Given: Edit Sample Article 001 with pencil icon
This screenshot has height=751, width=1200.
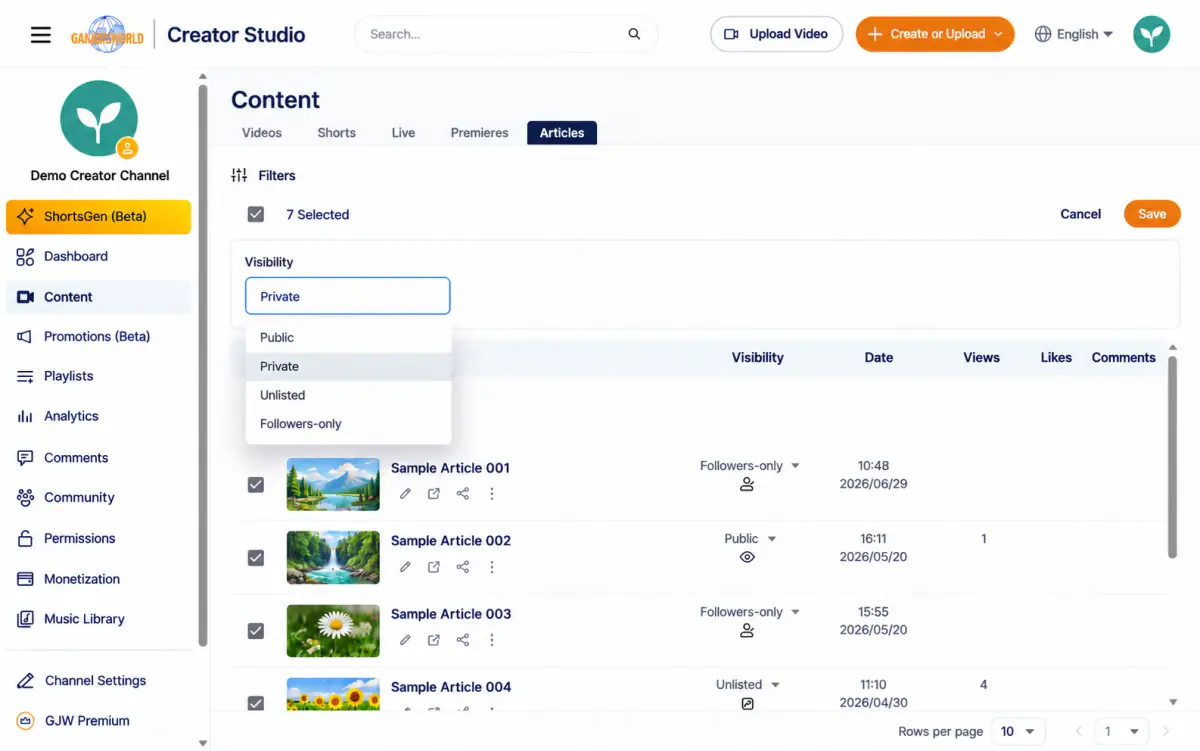Looking at the screenshot, I should coord(405,494).
